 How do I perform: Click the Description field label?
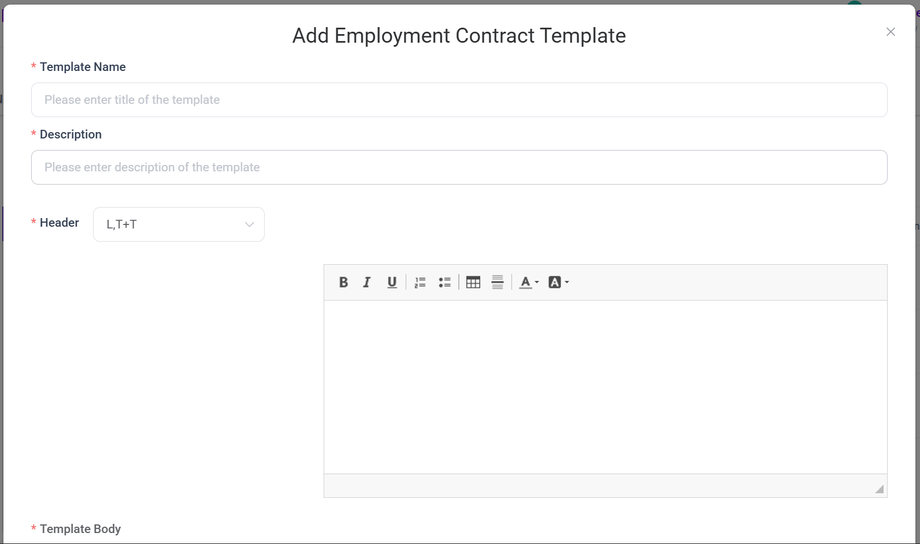point(70,134)
